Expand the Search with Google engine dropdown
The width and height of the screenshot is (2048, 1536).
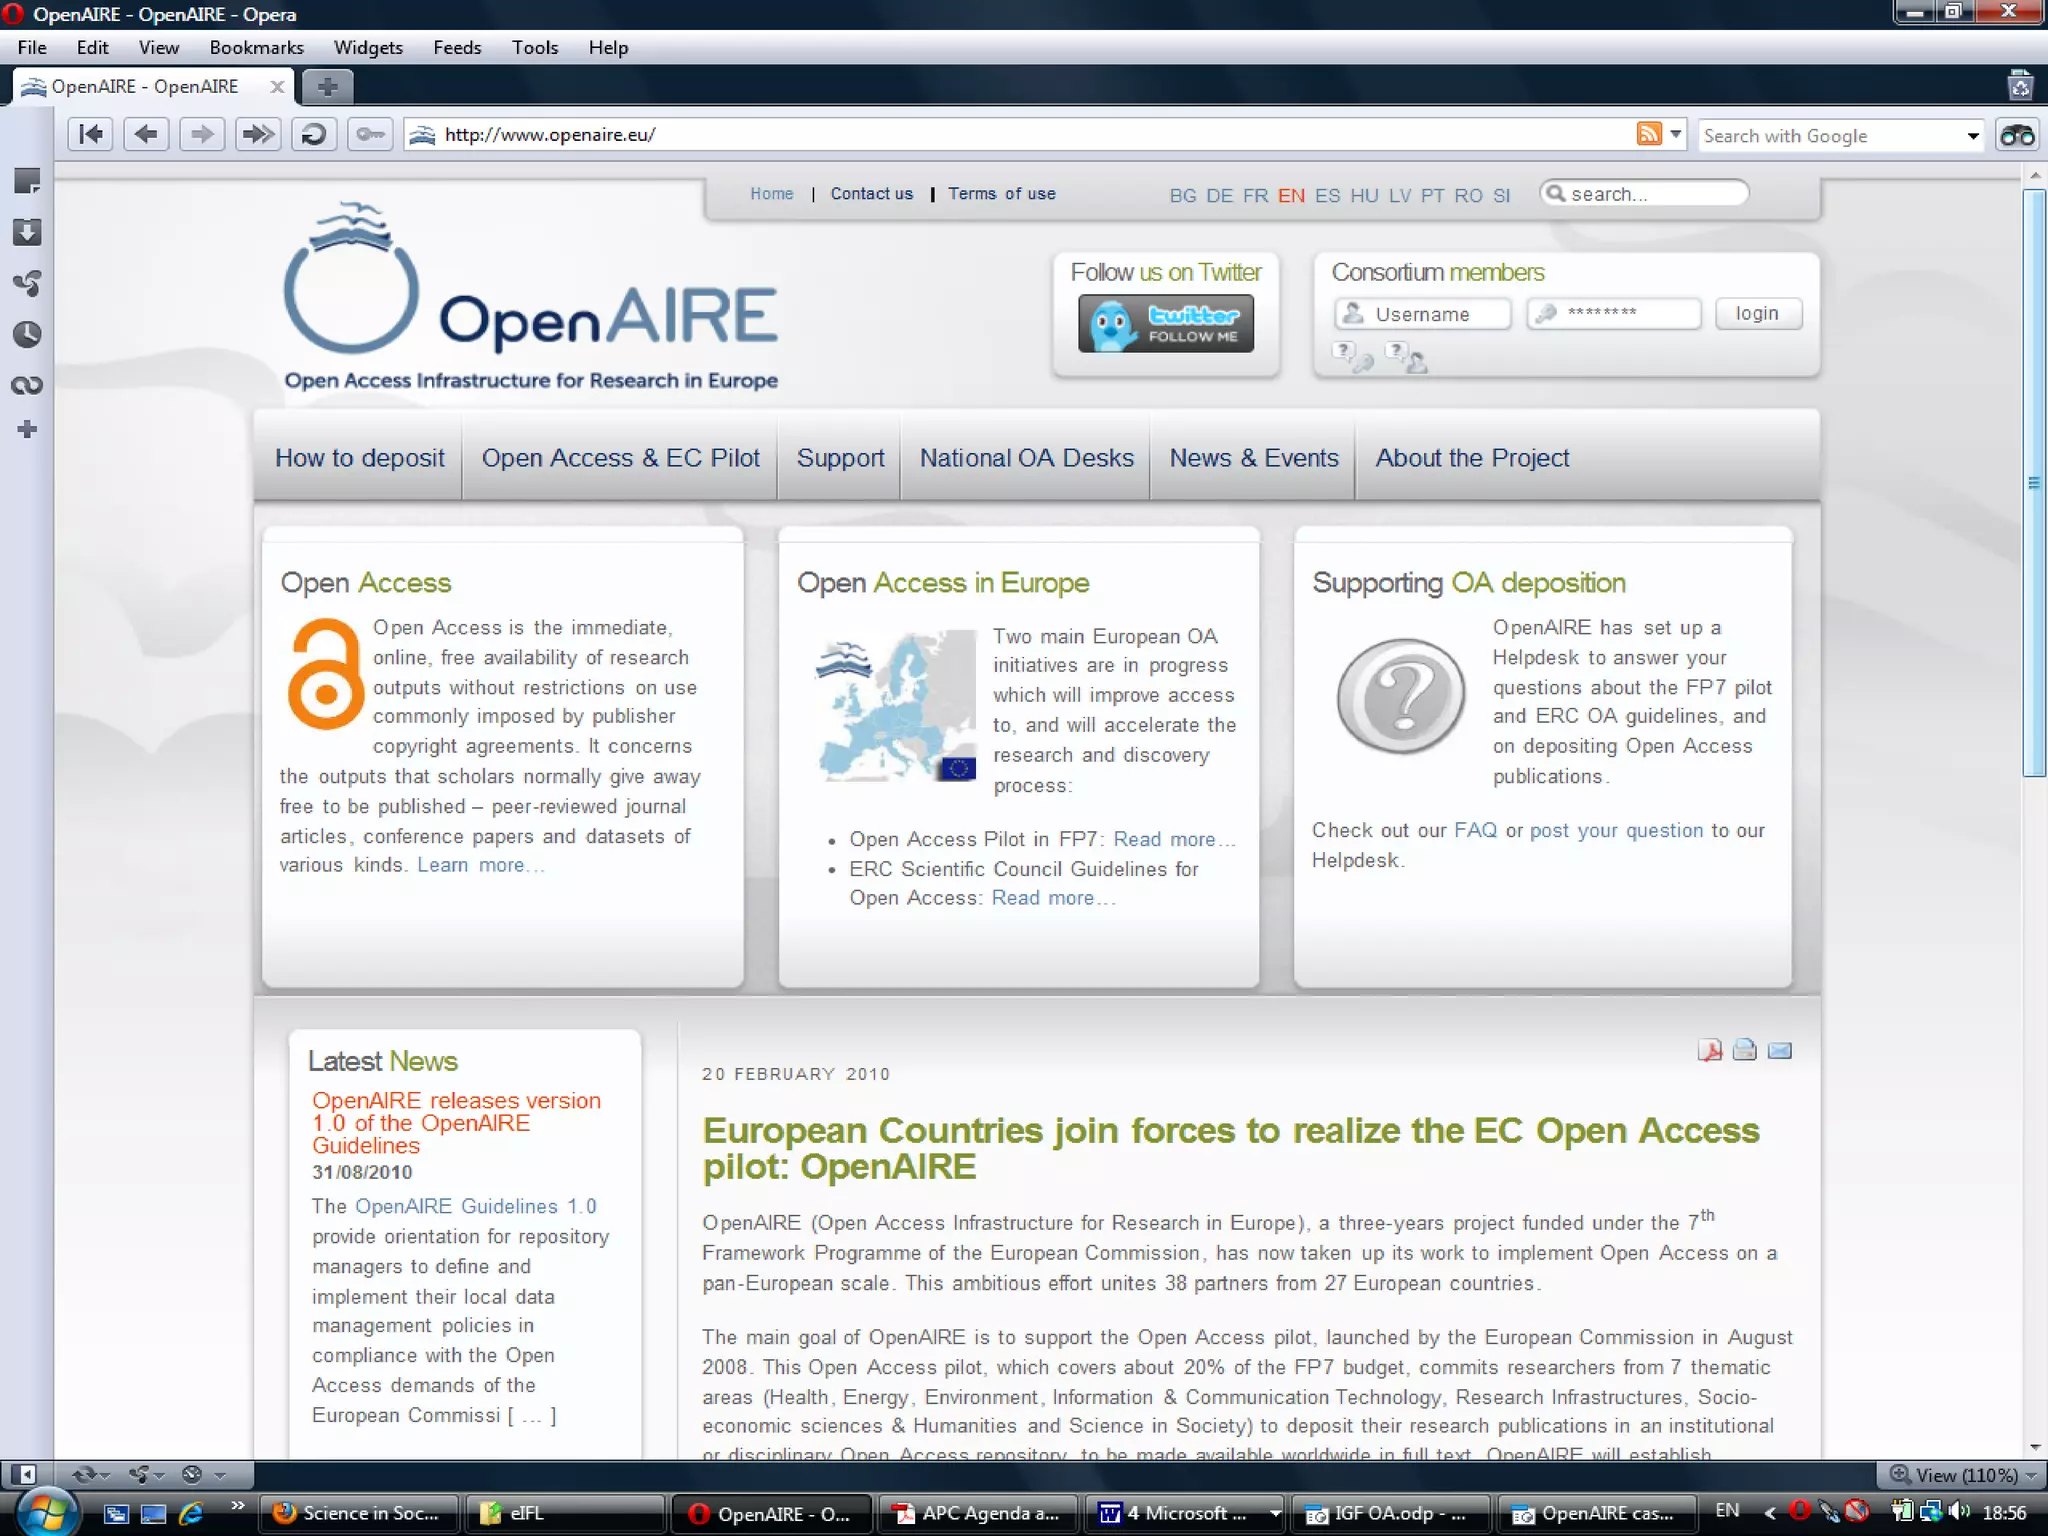click(1972, 136)
